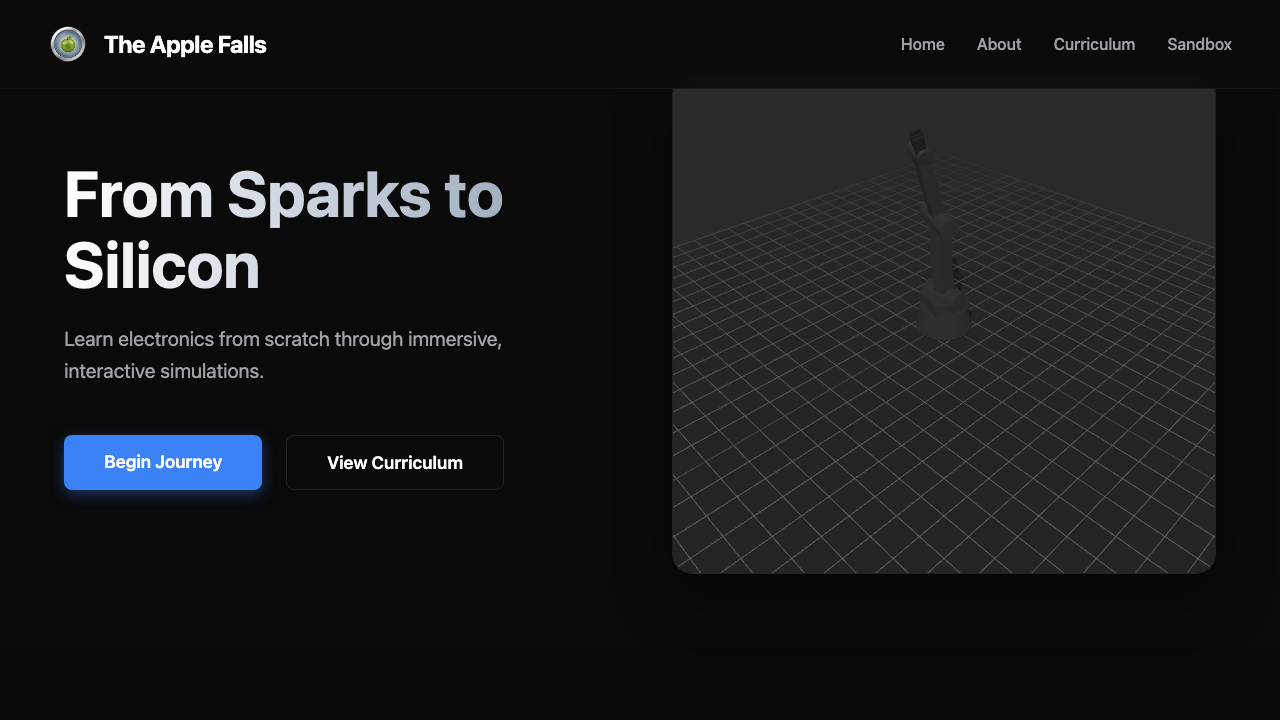Click the View Curriculum button
The width and height of the screenshot is (1280, 720).
coord(395,463)
